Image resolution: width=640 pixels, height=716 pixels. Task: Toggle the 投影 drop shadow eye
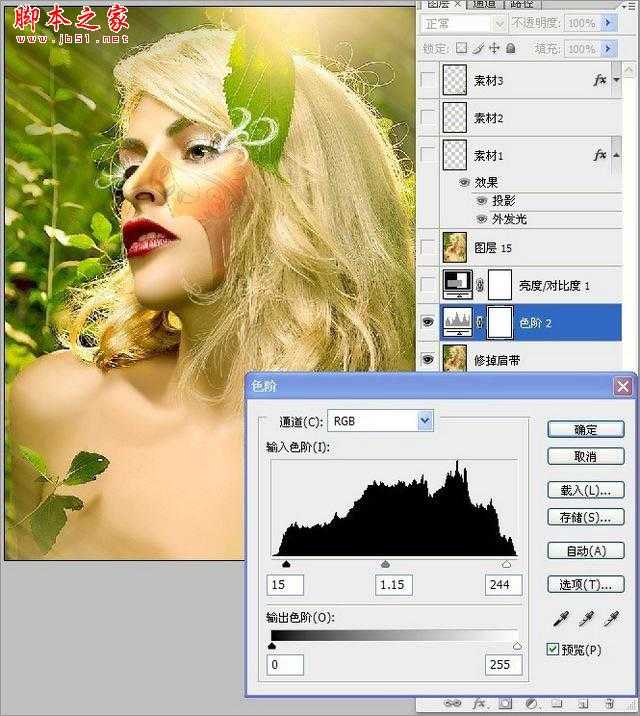pyautogui.click(x=482, y=200)
